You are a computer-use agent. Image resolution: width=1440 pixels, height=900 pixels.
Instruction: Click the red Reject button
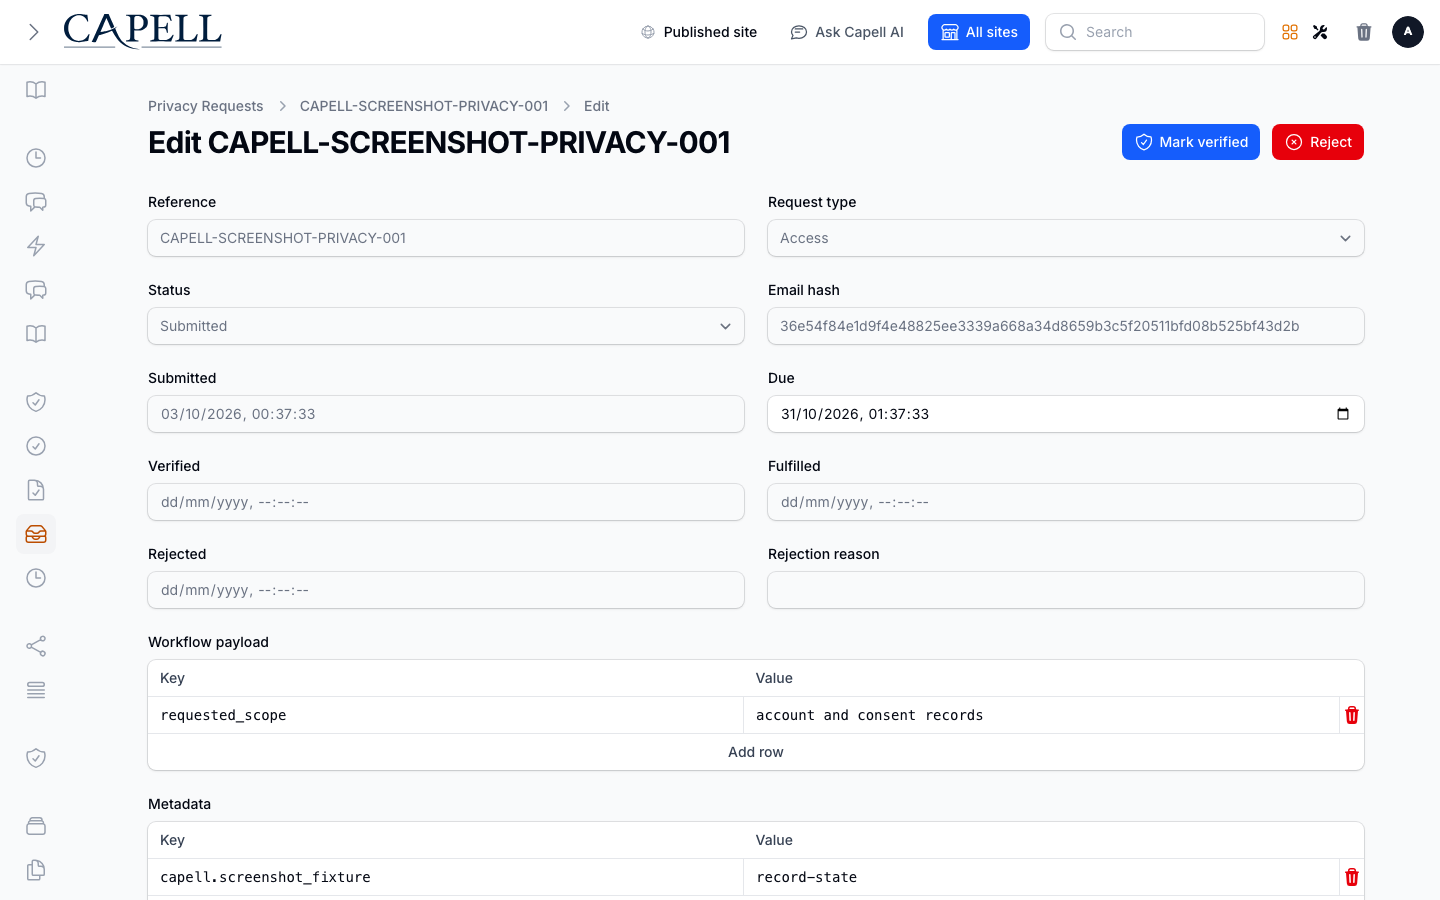1318,142
